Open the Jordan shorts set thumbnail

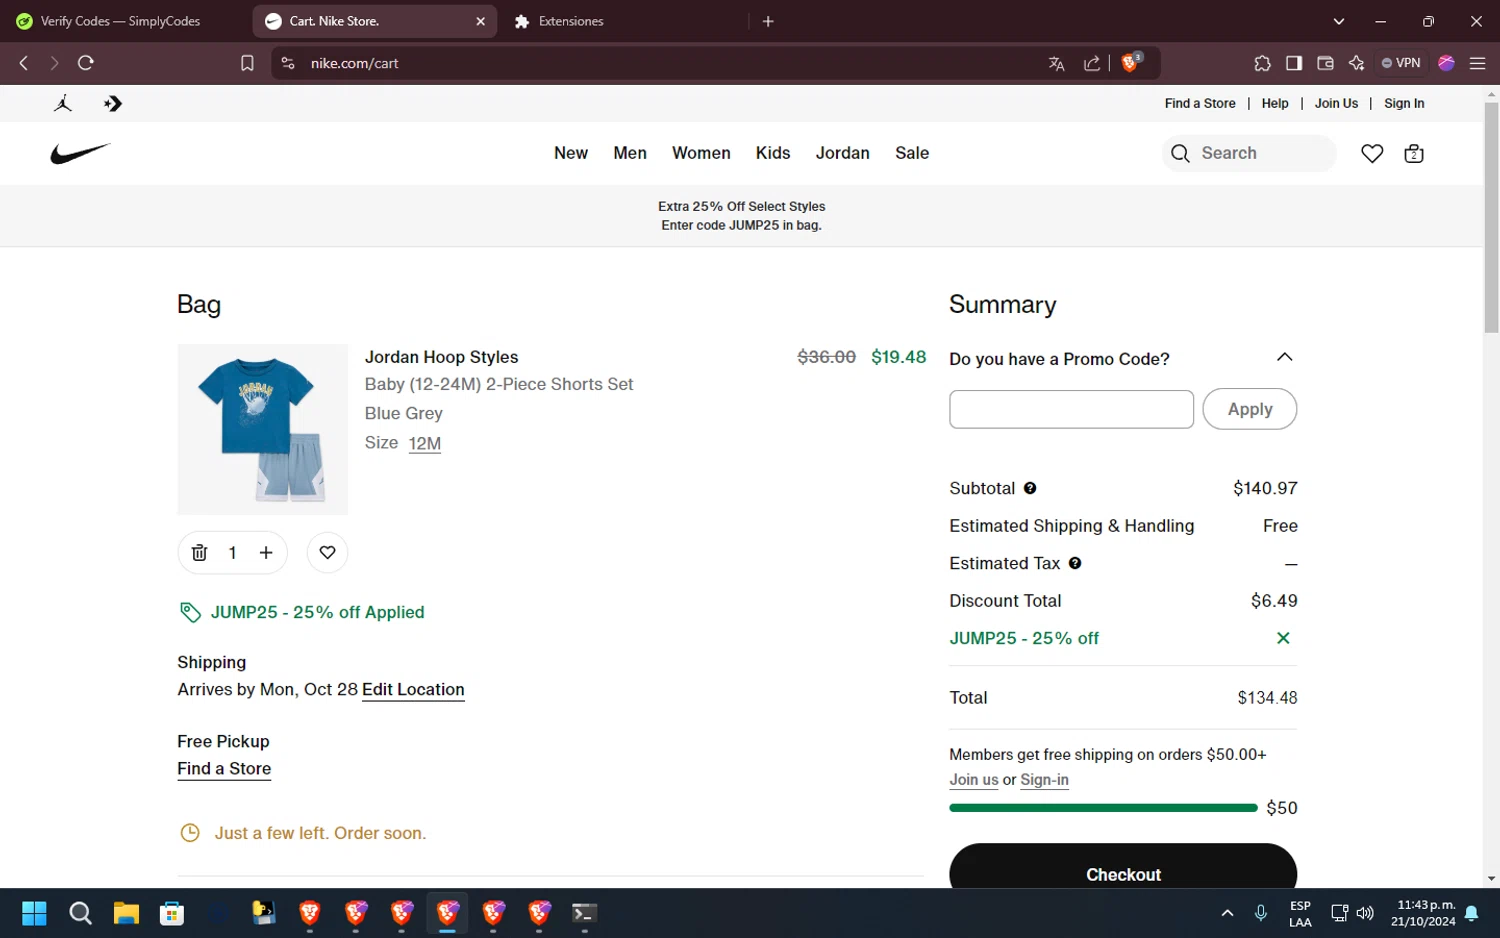(x=263, y=429)
